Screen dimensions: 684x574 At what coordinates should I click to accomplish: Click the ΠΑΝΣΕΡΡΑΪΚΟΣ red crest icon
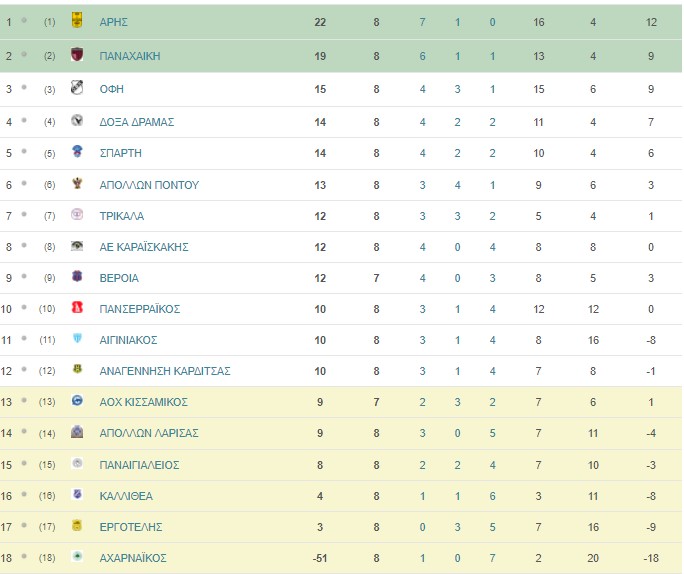[77, 307]
